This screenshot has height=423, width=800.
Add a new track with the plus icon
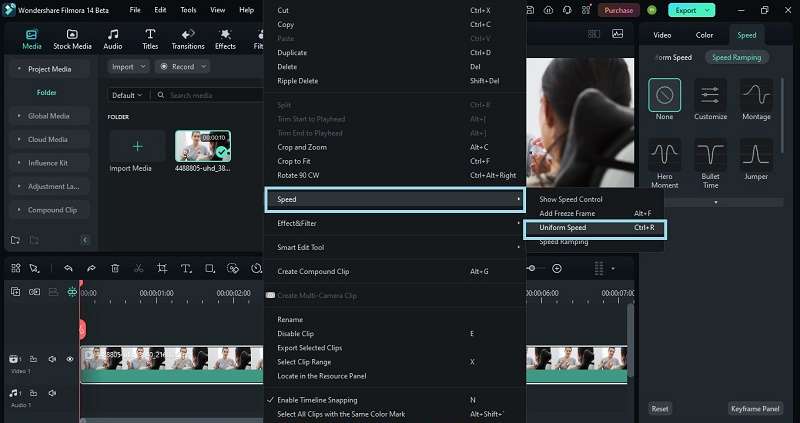tap(16, 292)
